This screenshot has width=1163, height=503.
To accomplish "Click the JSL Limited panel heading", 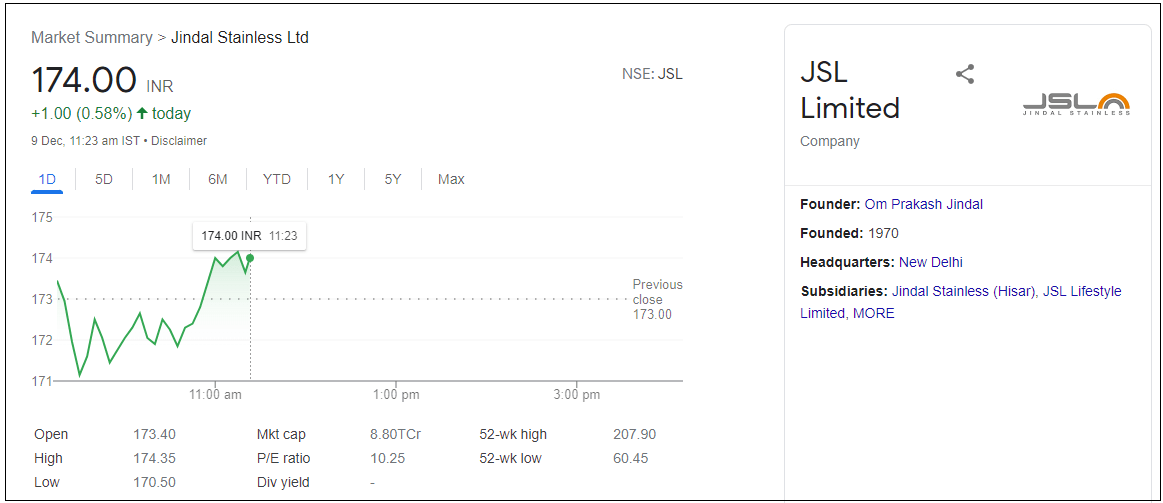I will pos(850,90).
